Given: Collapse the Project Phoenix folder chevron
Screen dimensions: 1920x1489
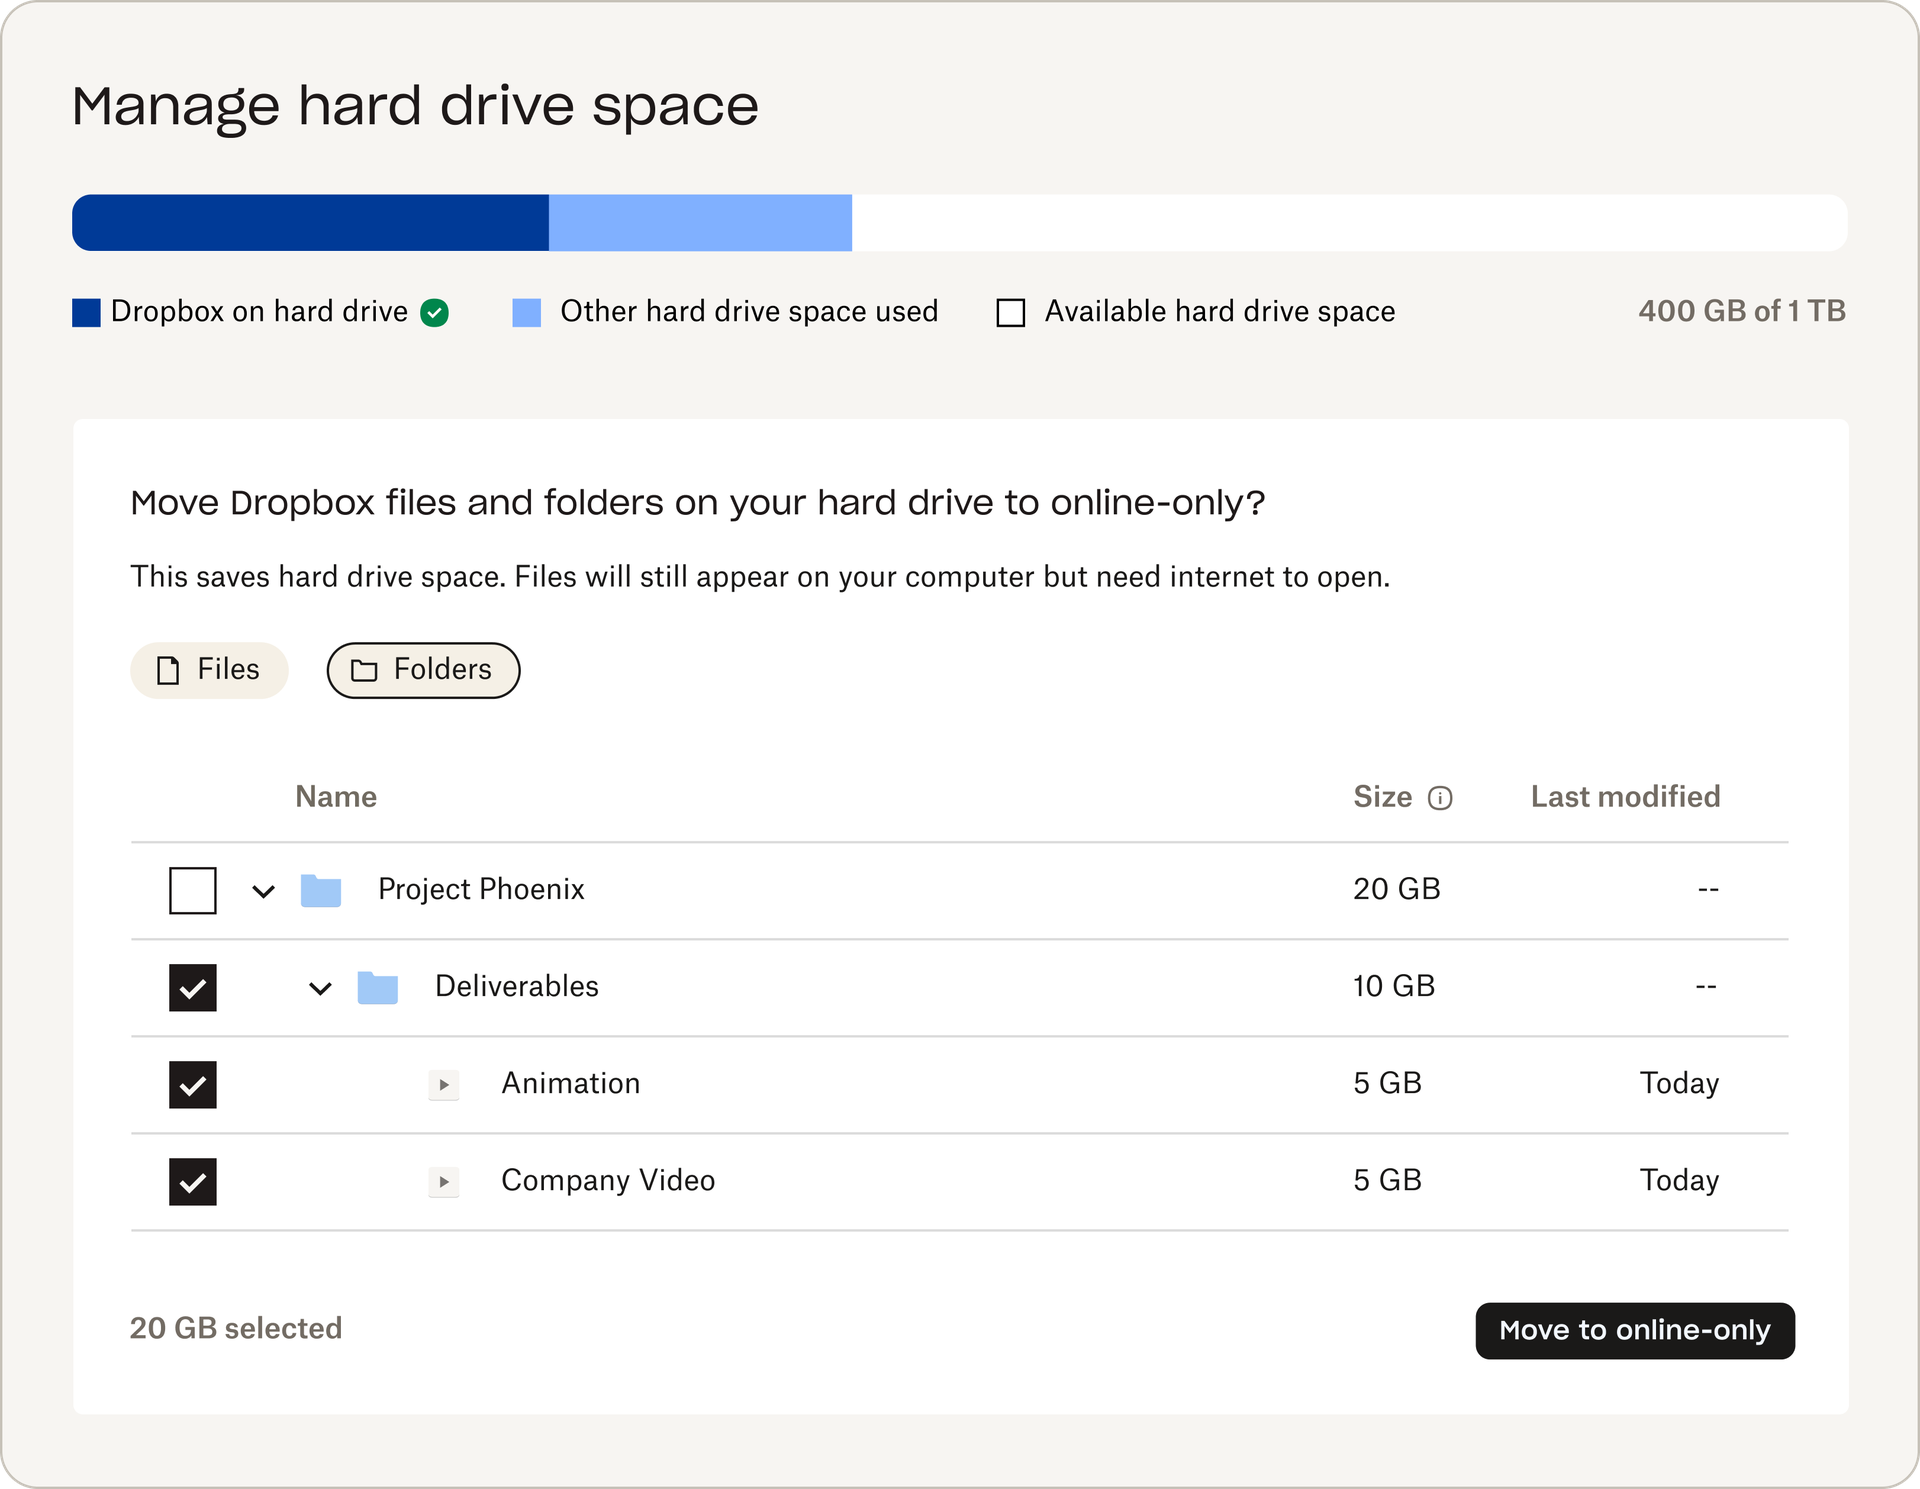Looking at the screenshot, I should 263,890.
